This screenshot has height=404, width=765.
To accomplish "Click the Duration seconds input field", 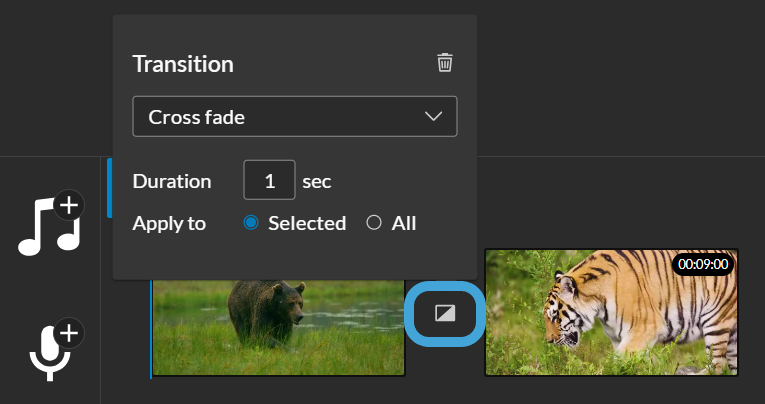I will (269, 180).
